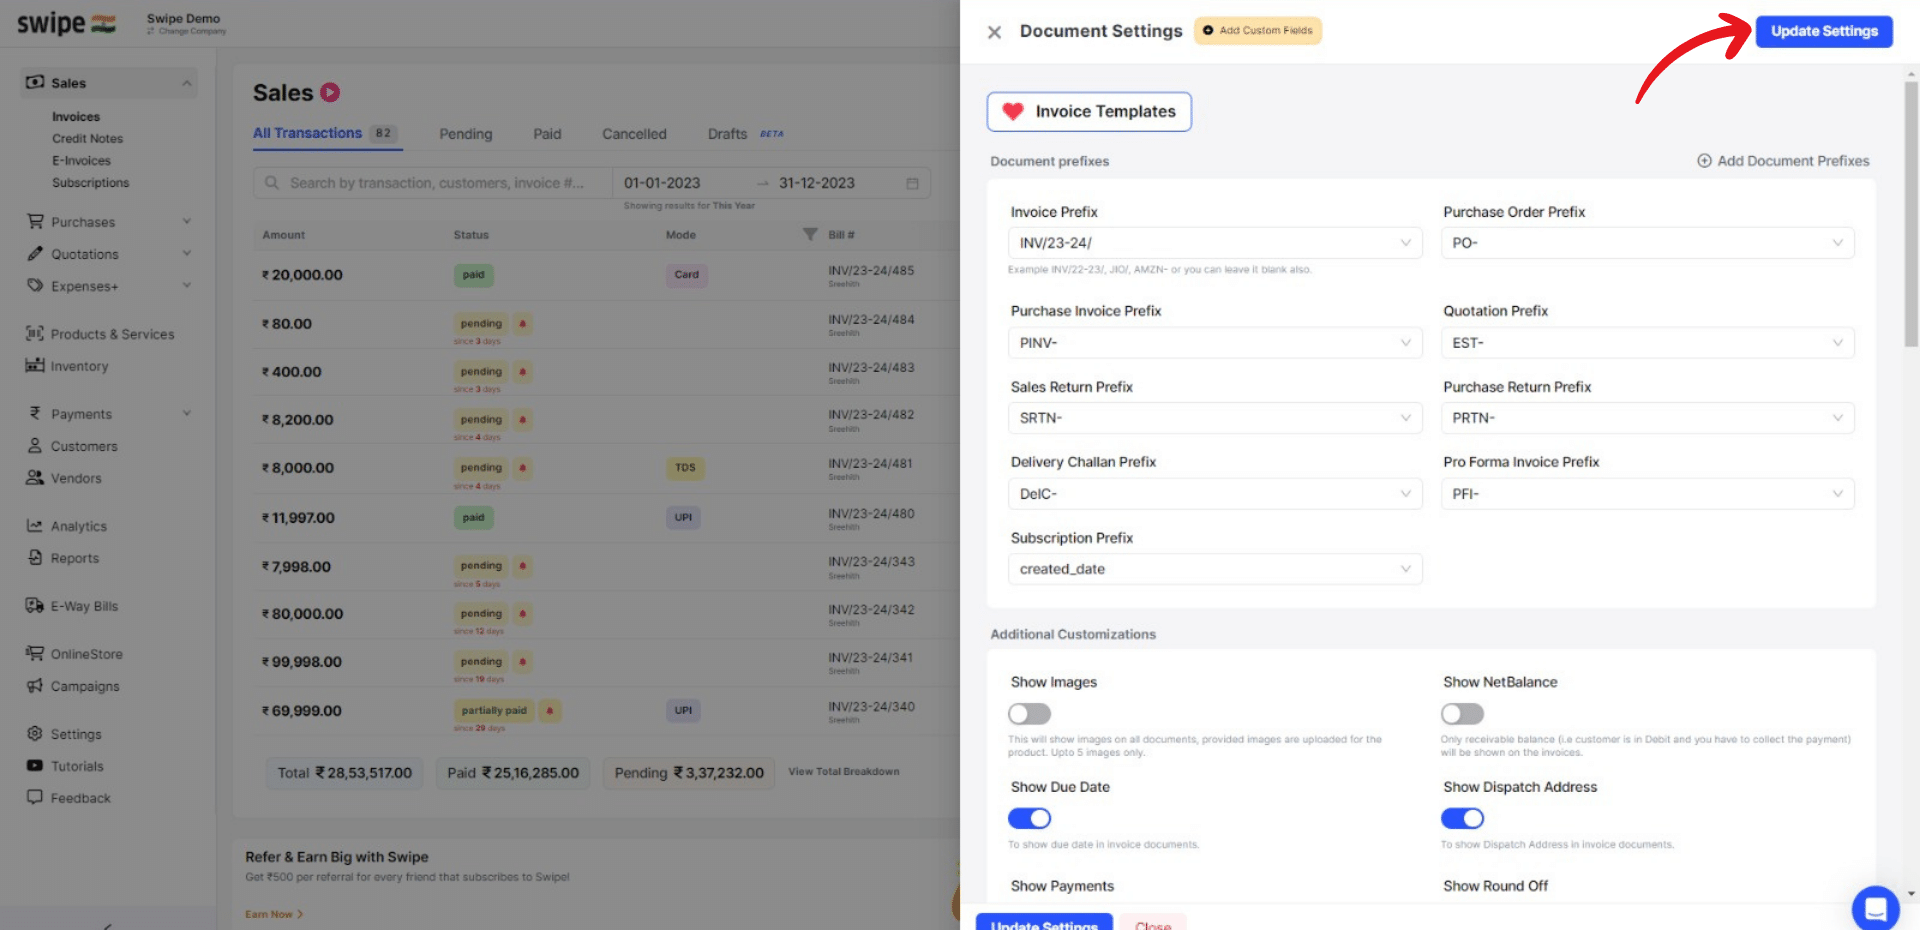Click View Total Breakdown link
Screen dimensions: 1920x930
[x=844, y=772]
